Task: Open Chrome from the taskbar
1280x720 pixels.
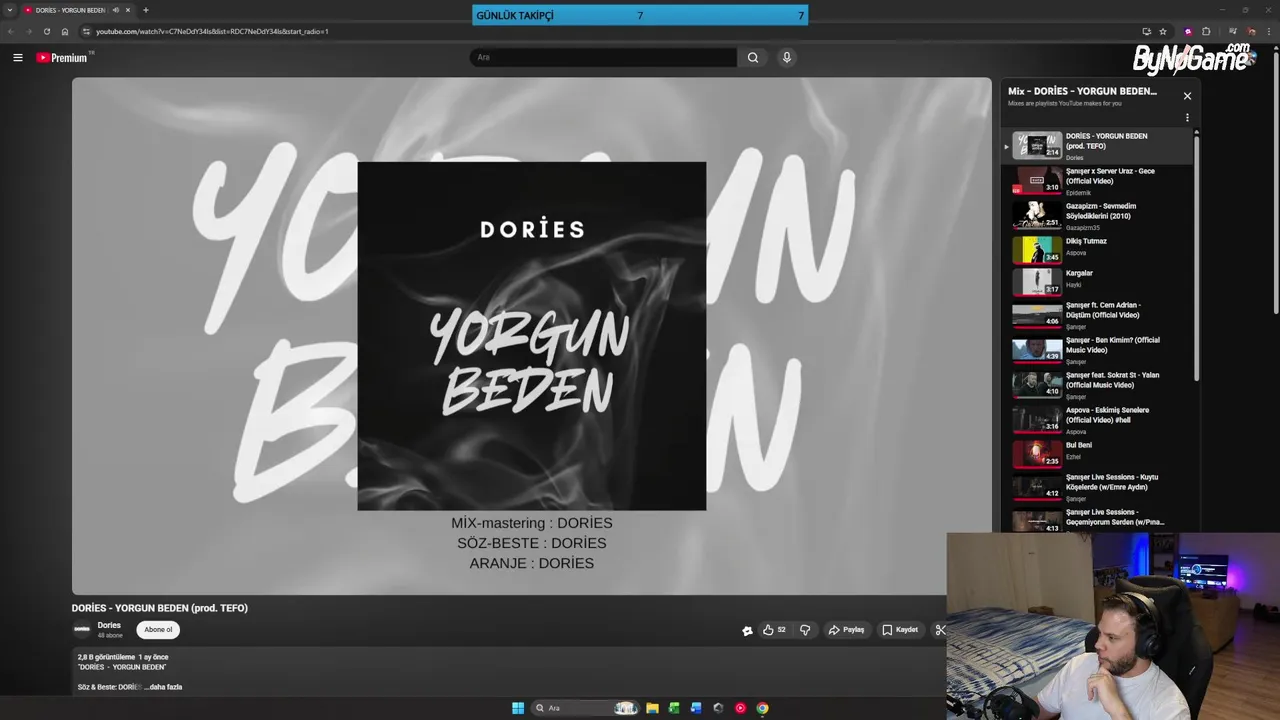Action: [762, 708]
